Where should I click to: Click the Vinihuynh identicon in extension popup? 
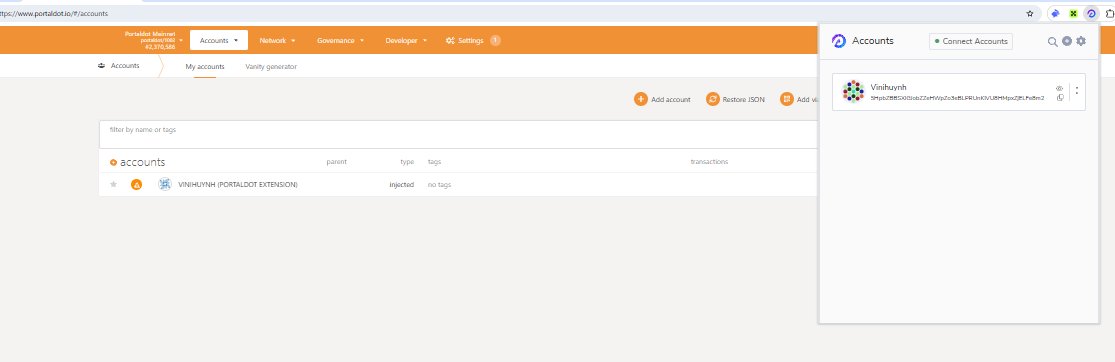tap(853, 91)
